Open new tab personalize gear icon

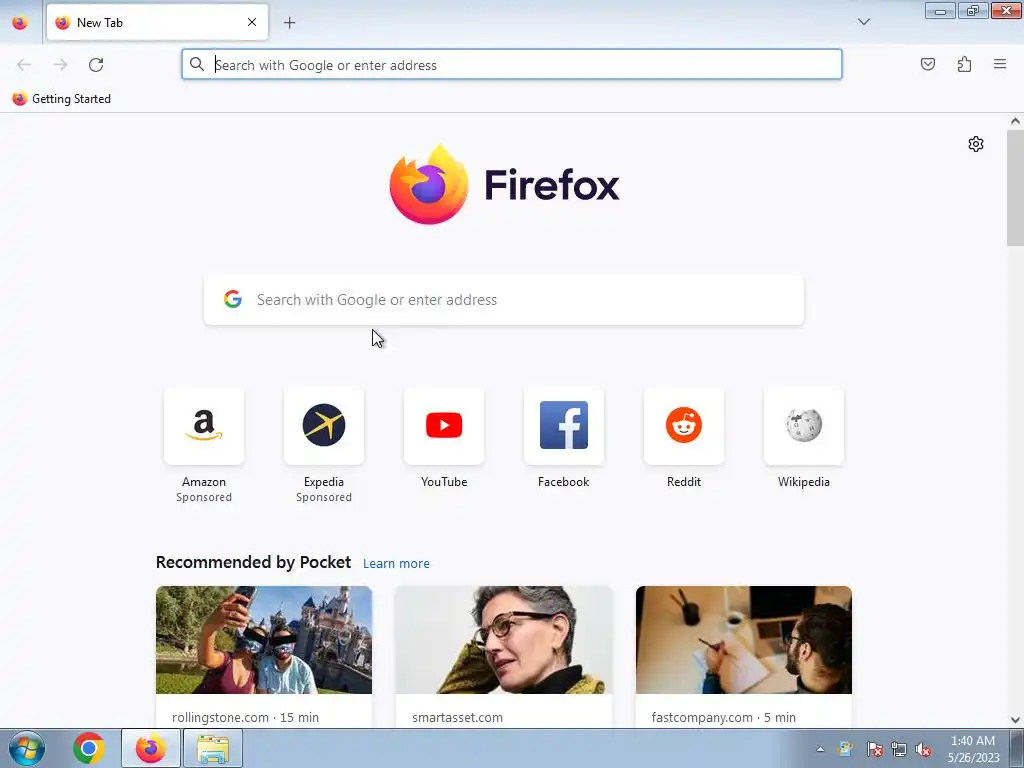coord(976,144)
